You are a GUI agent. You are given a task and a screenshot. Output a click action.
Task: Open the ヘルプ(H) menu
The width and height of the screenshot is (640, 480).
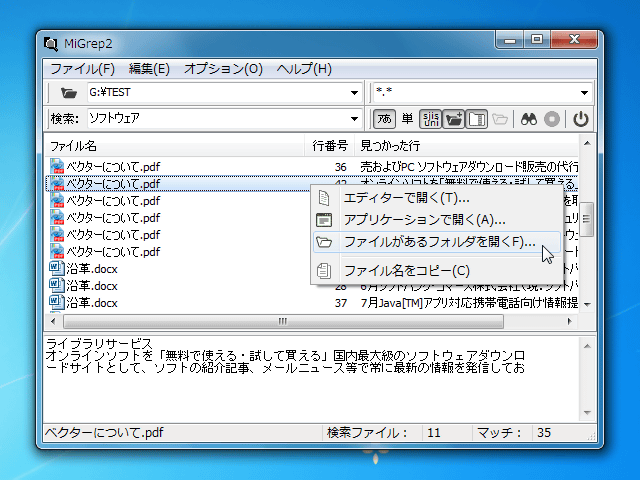[304, 69]
